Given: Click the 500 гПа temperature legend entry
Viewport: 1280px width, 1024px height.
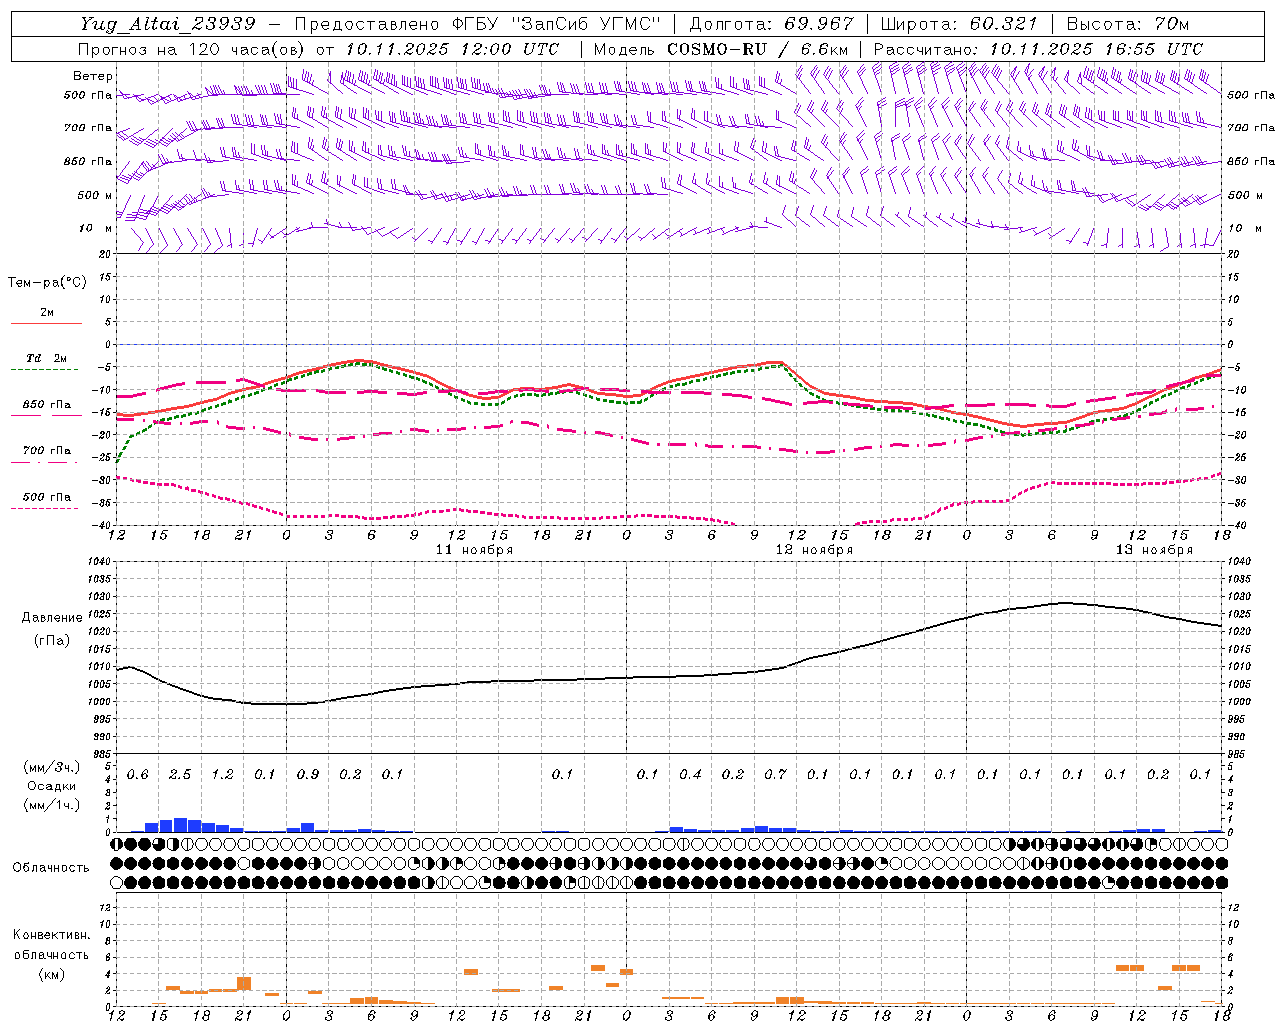Looking at the screenshot, I should tap(47, 497).
